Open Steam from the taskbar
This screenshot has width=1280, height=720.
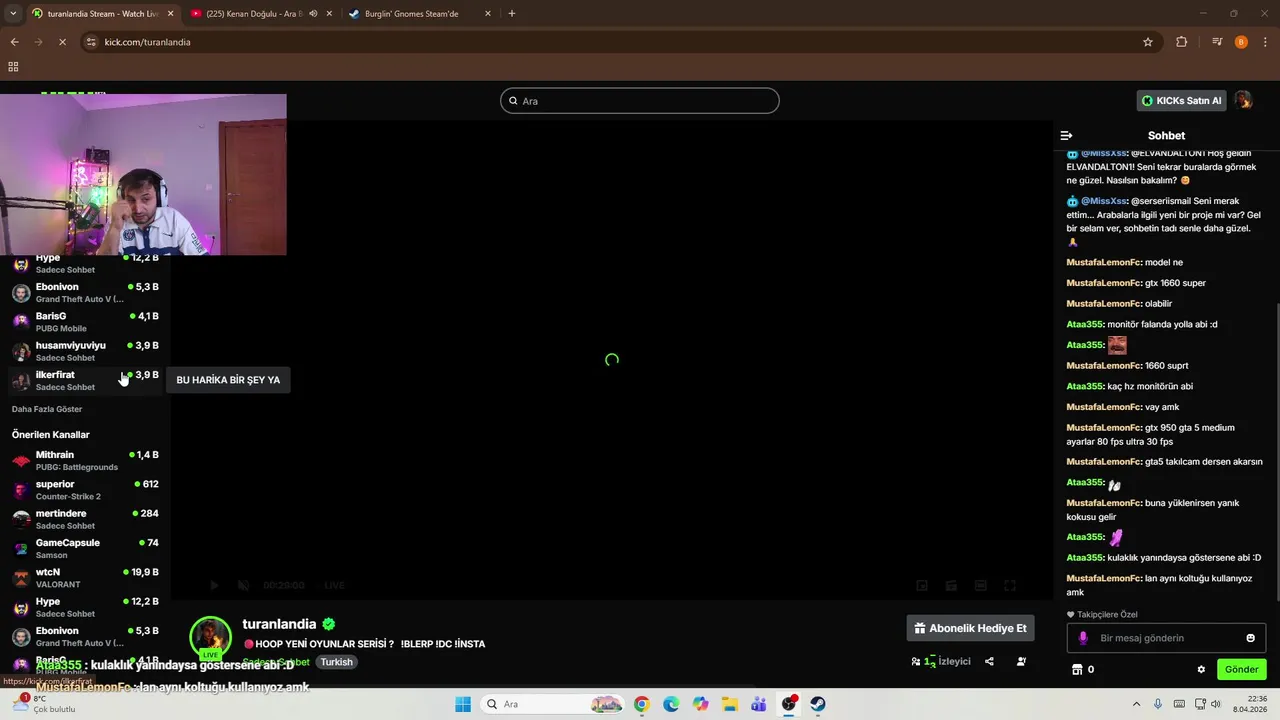click(x=818, y=704)
